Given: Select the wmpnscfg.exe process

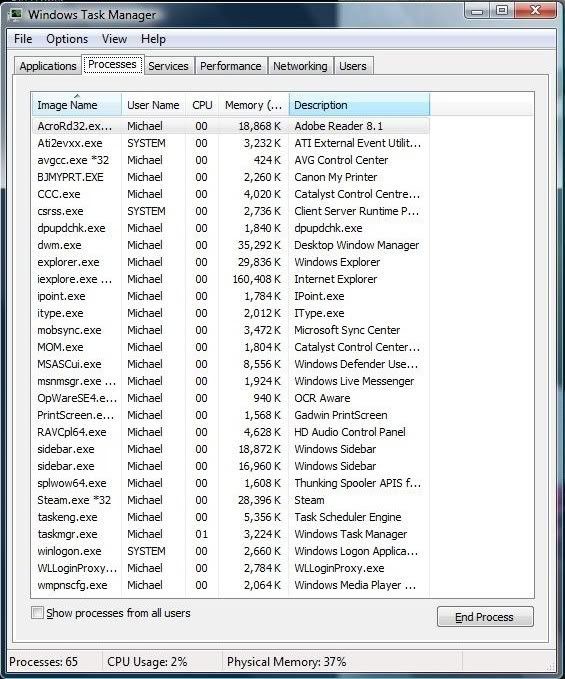Looking at the screenshot, I should 231,585.
